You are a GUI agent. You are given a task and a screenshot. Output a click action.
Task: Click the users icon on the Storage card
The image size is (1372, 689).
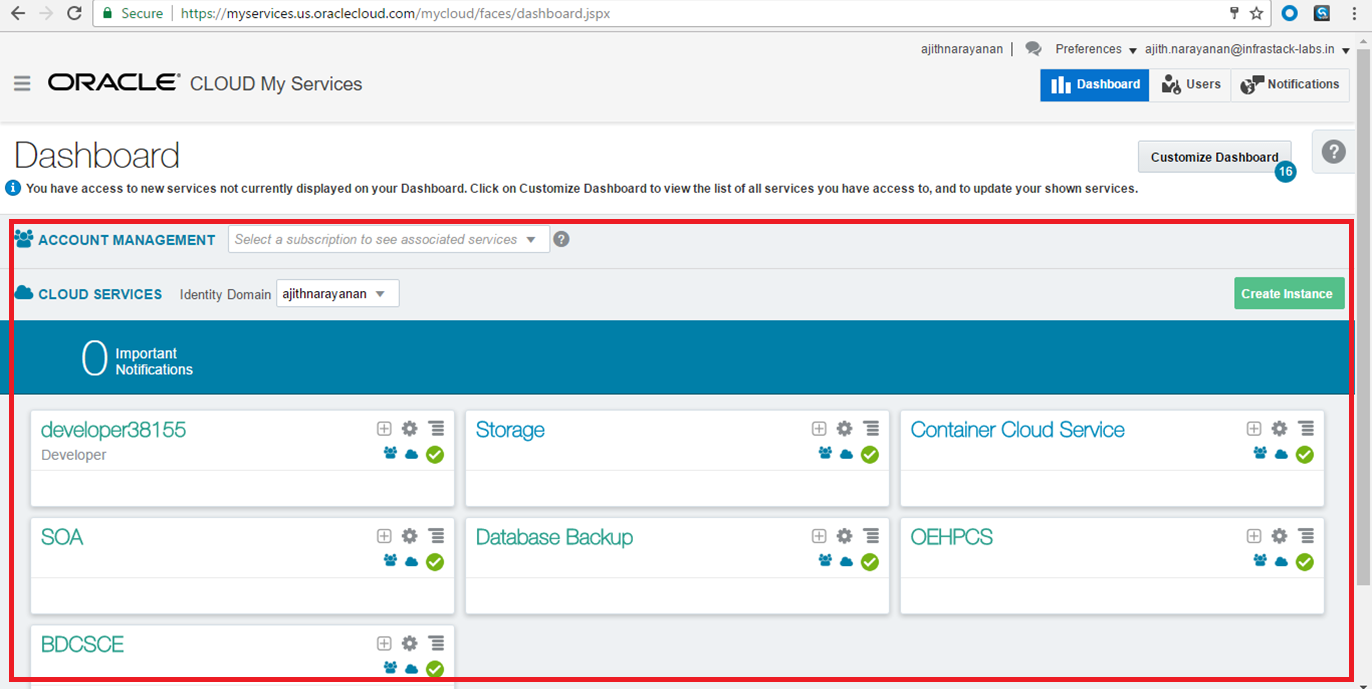point(825,453)
